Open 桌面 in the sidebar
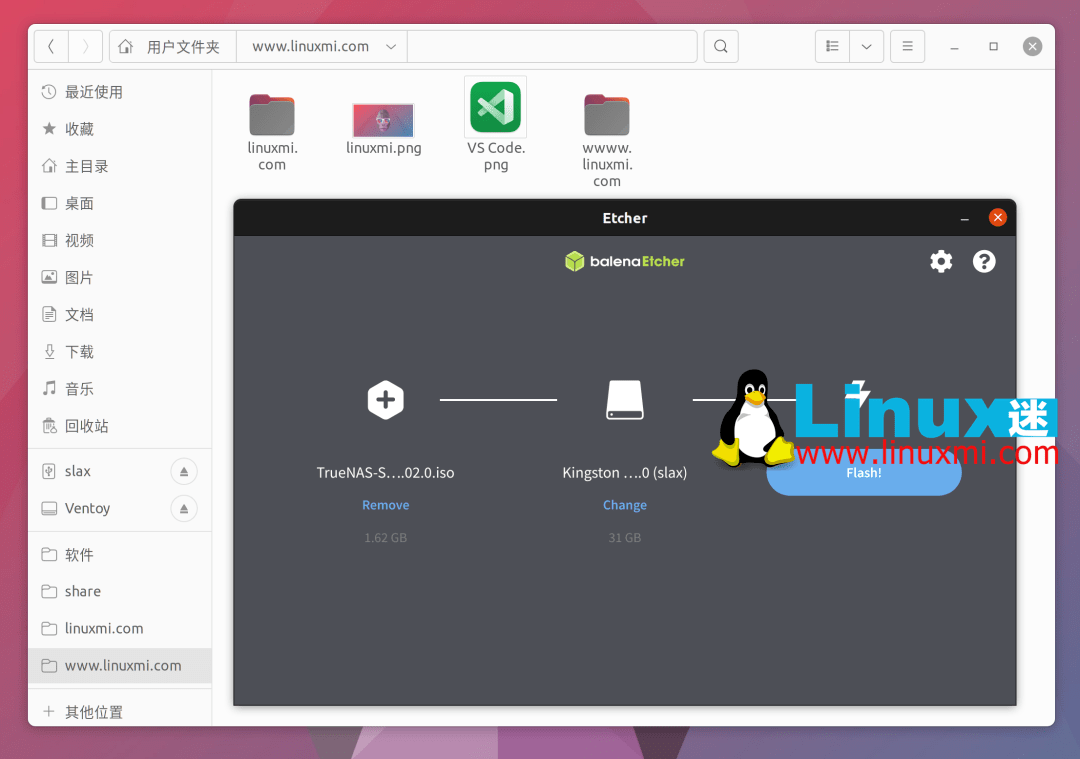This screenshot has height=759, width=1080. (x=120, y=204)
